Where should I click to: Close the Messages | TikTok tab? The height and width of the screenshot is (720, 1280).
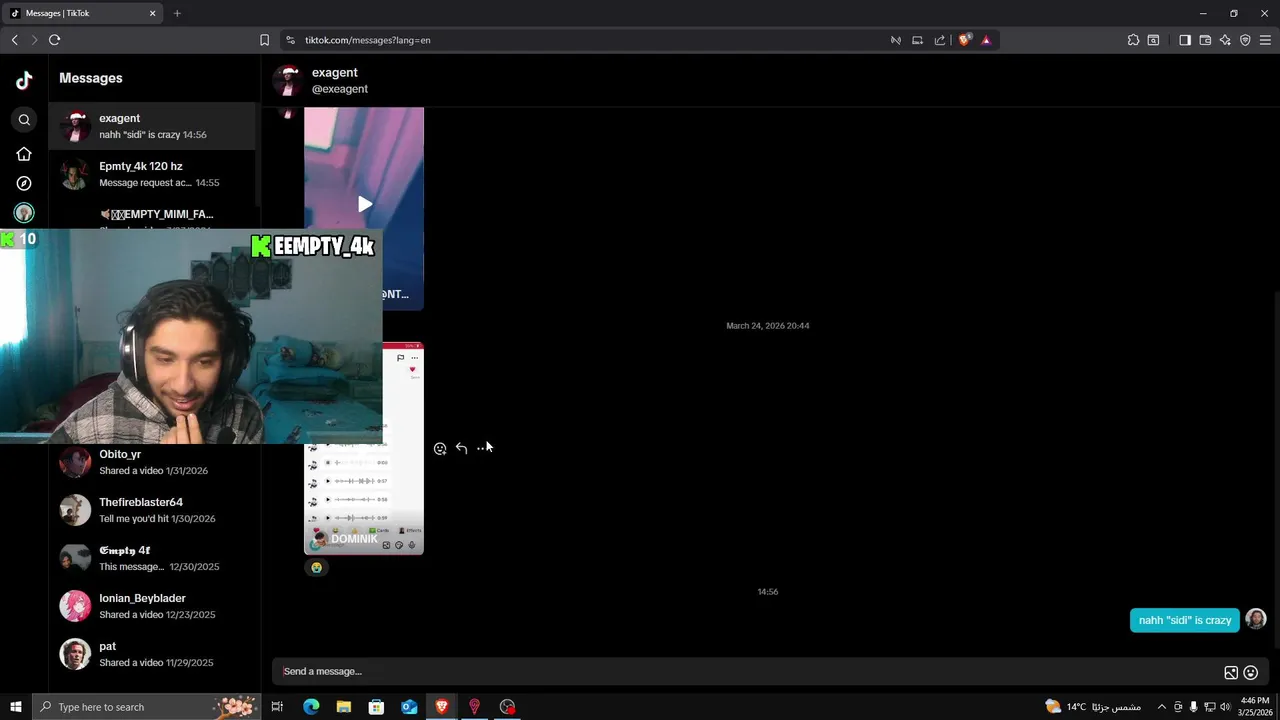[153, 13]
